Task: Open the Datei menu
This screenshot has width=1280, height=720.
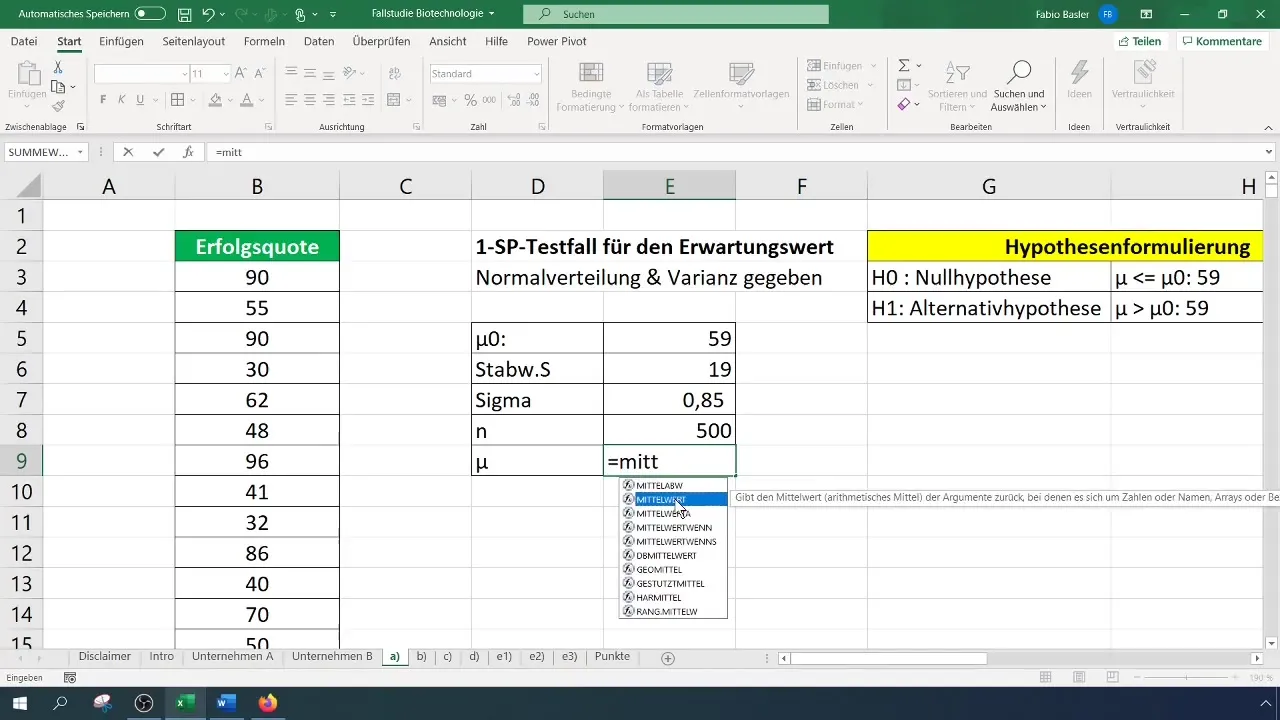Action: click(24, 41)
